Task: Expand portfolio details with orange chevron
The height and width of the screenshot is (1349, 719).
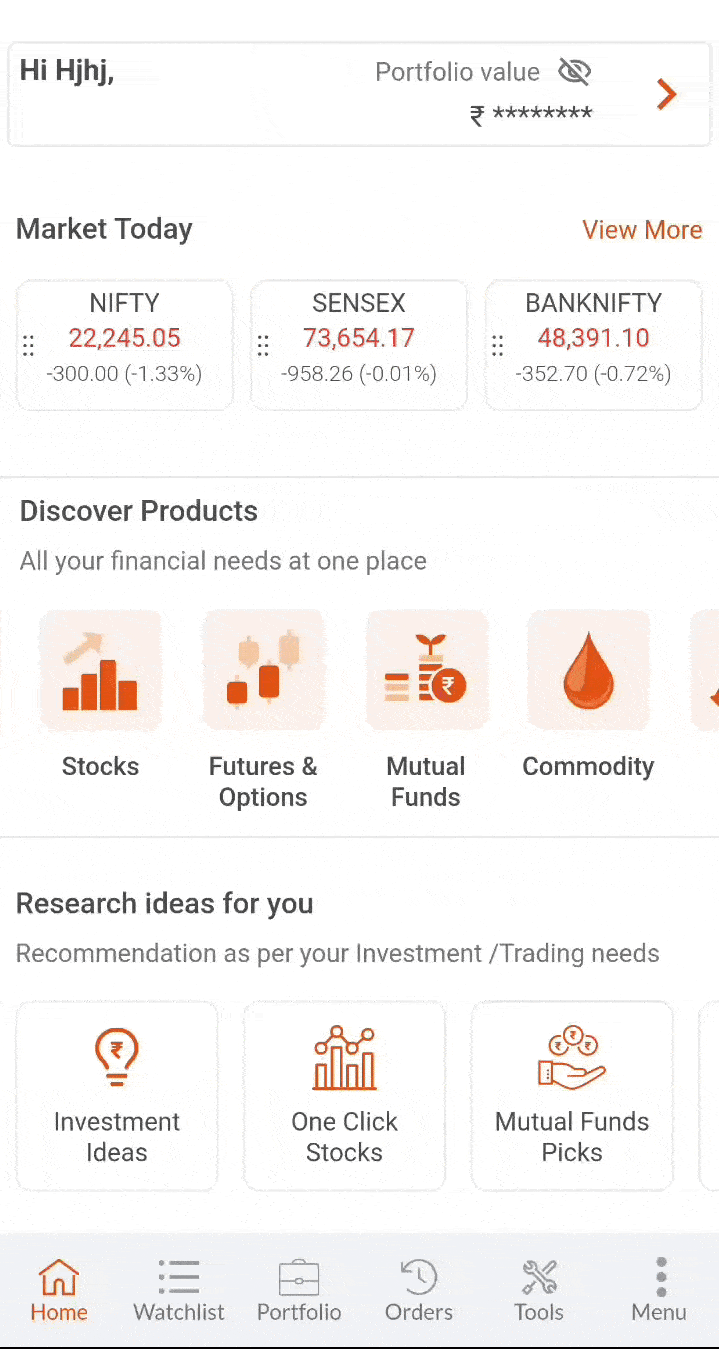Action: 666,94
